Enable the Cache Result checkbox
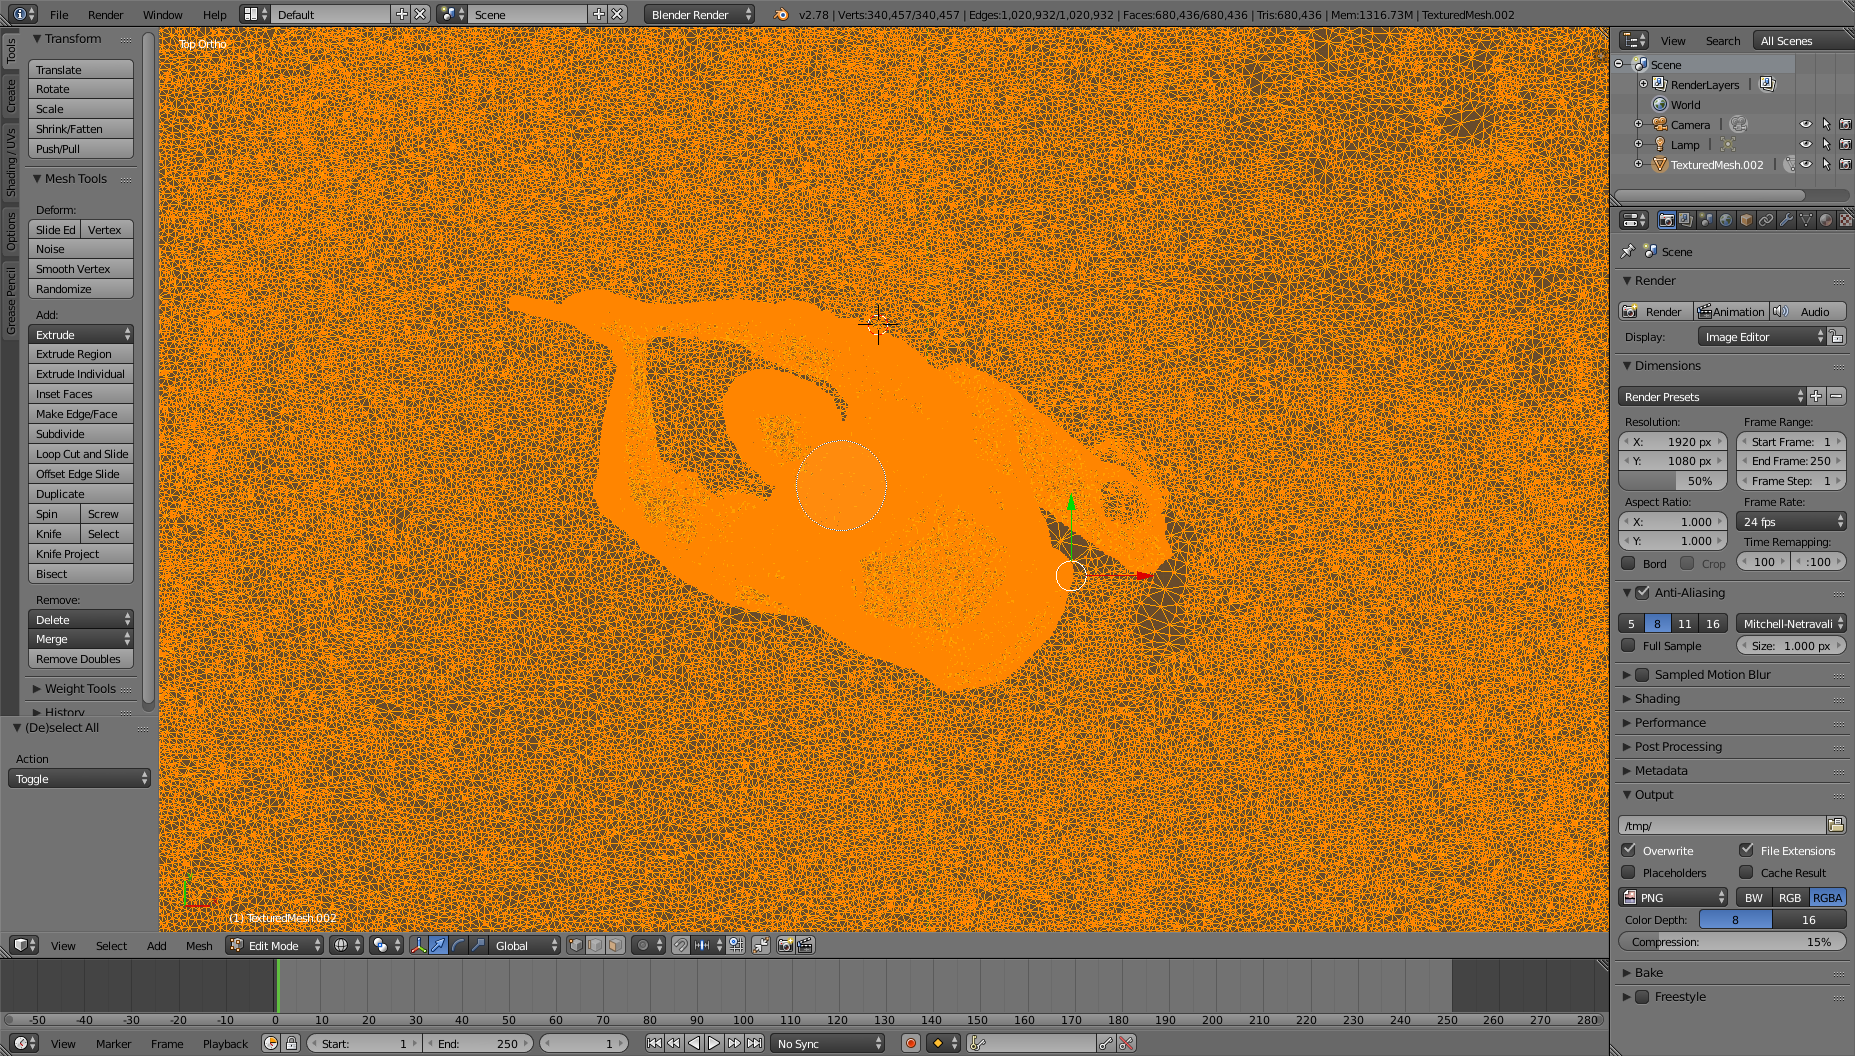Viewport: 1855px width, 1056px height. tap(1746, 872)
